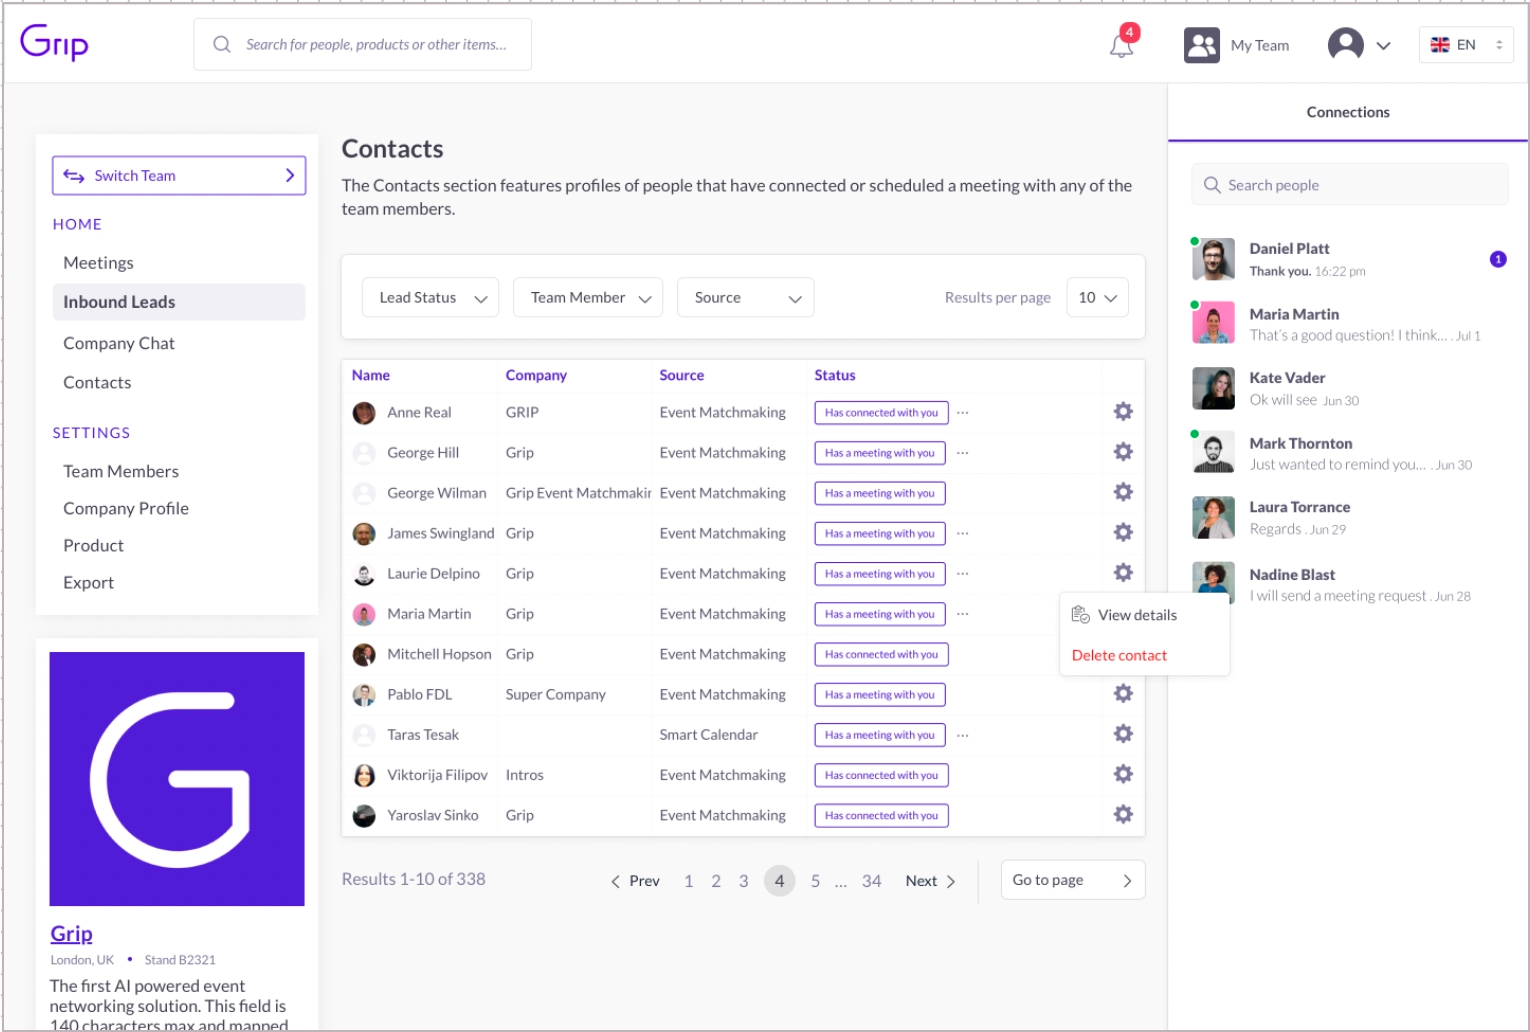Click Pablo FDL's meeting status badge
Image resolution: width=1530 pixels, height=1032 pixels.
pos(880,694)
